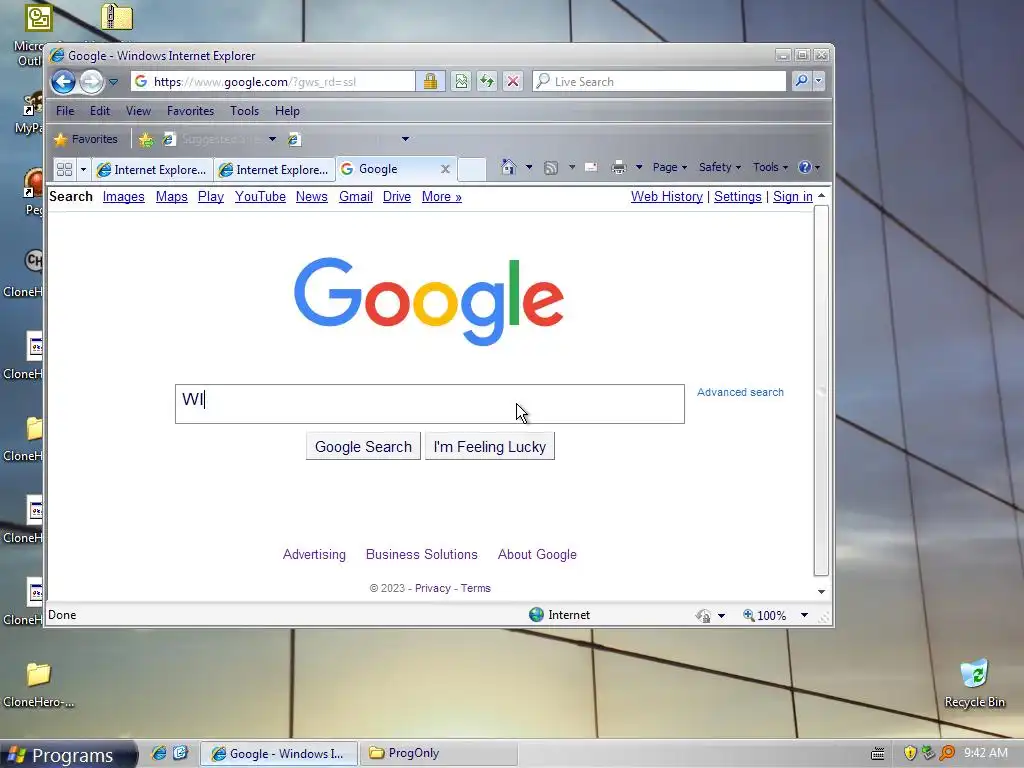Image resolution: width=1024 pixels, height=768 pixels.
Task: Open Advanced search link
Action: (740, 392)
